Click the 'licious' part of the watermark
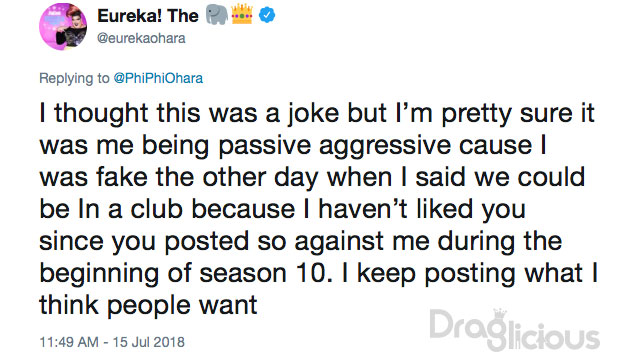Viewport: 638px width, 364px height. click(x=551, y=337)
